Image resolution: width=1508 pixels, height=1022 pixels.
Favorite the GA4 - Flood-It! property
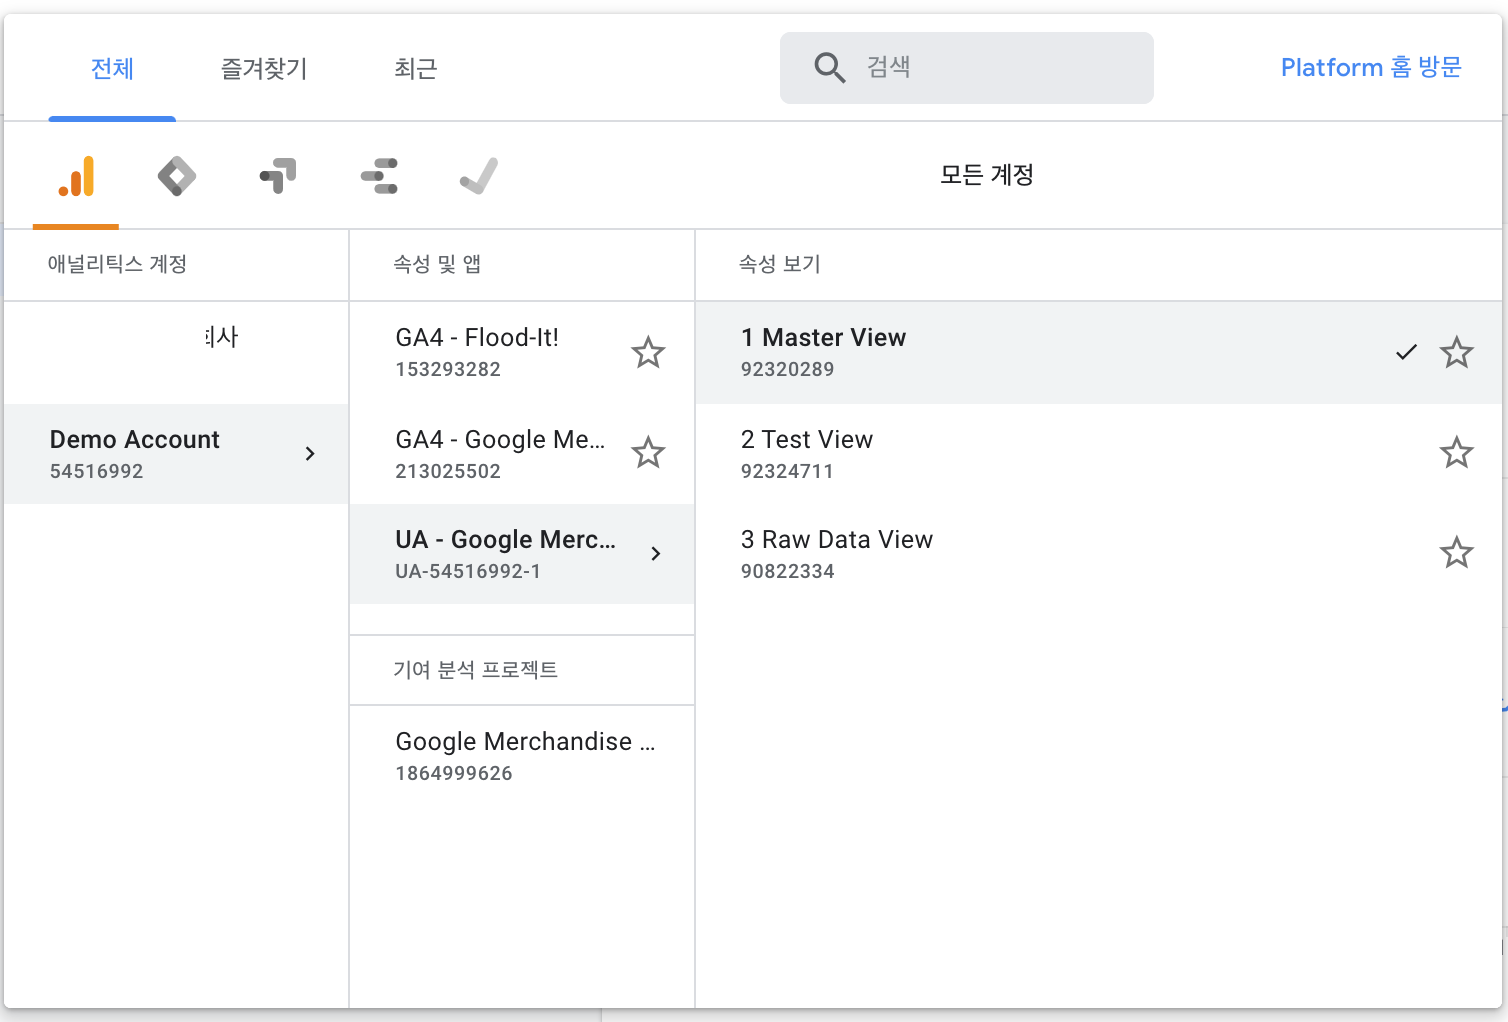pos(648,352)
